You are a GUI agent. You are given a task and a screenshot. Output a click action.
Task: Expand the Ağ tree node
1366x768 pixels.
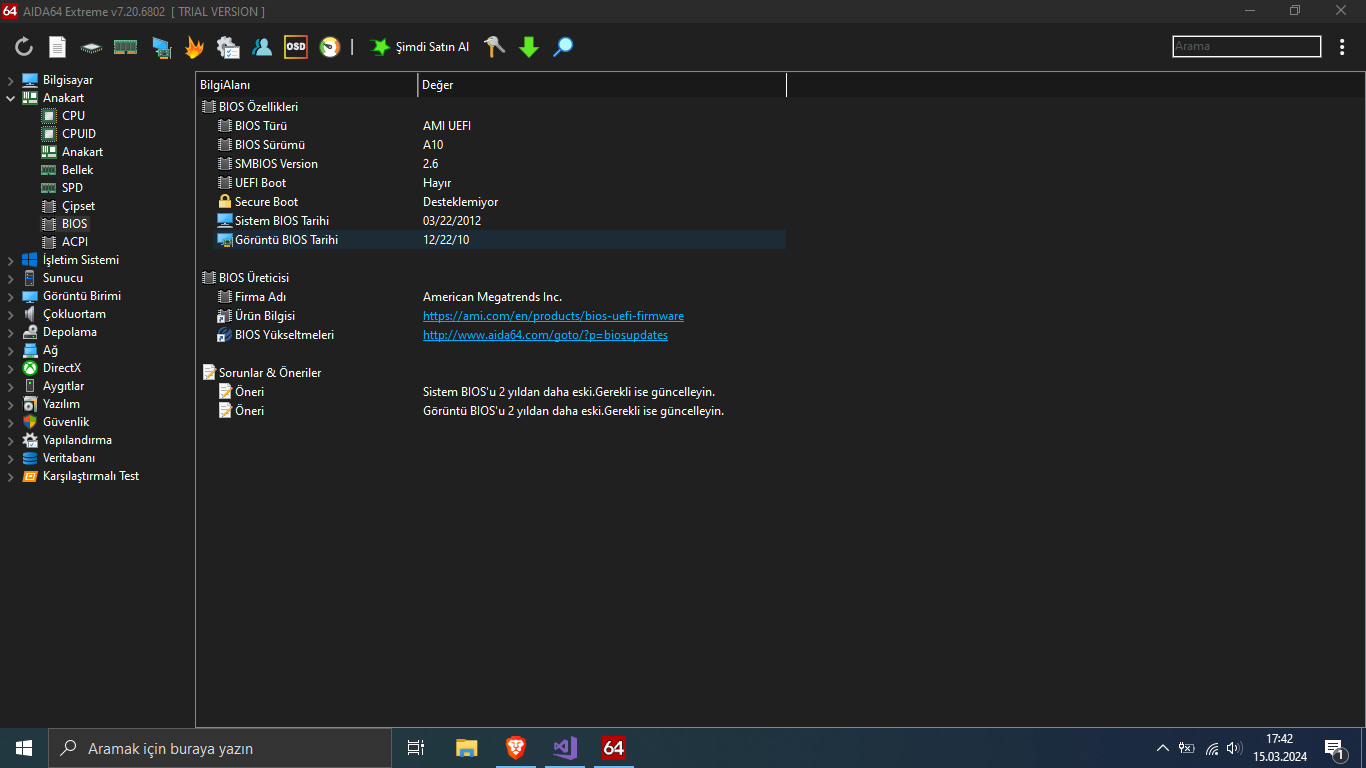[x=11, y=350]
